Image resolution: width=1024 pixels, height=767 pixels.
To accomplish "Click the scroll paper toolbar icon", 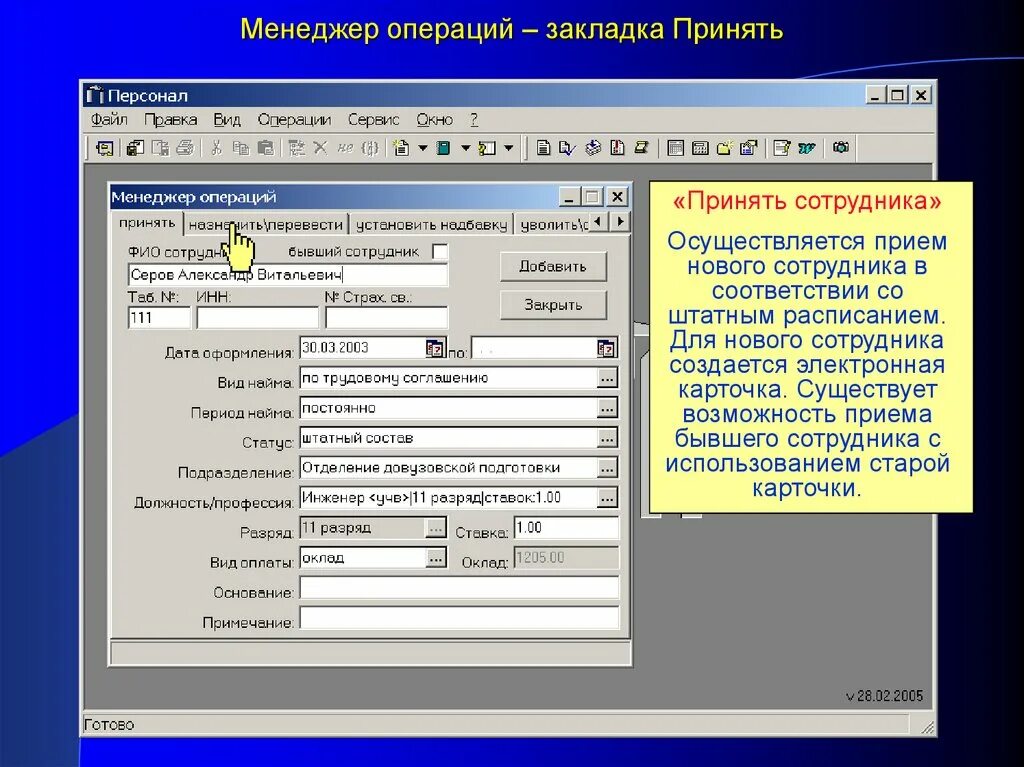I will 642,148.
